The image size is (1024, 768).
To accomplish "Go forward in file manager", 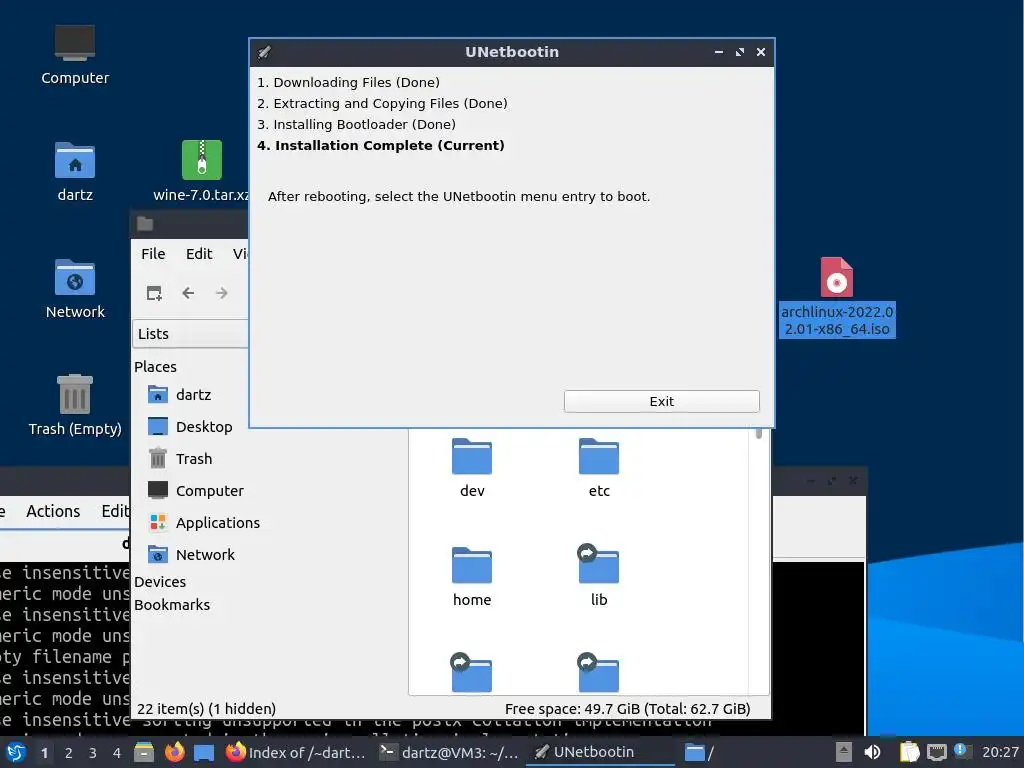I will point(222,293).
